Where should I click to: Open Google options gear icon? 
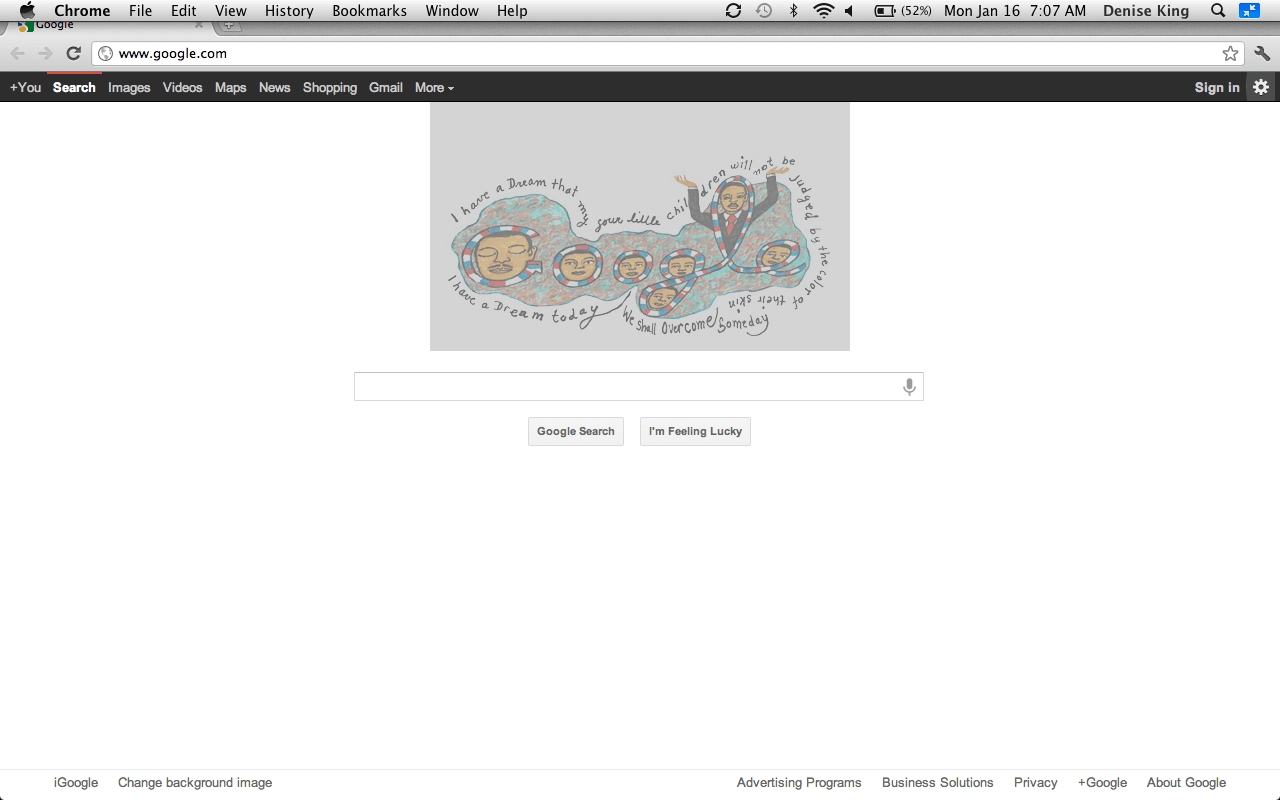(1261, 87)
